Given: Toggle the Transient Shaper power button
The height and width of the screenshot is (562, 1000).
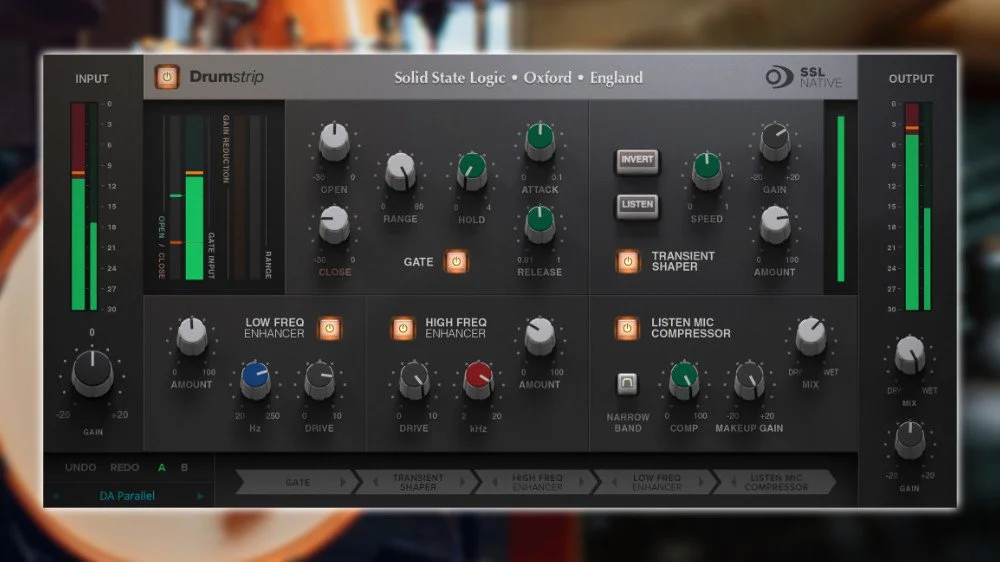Looking at the screenshot, I should click(628, 262).
